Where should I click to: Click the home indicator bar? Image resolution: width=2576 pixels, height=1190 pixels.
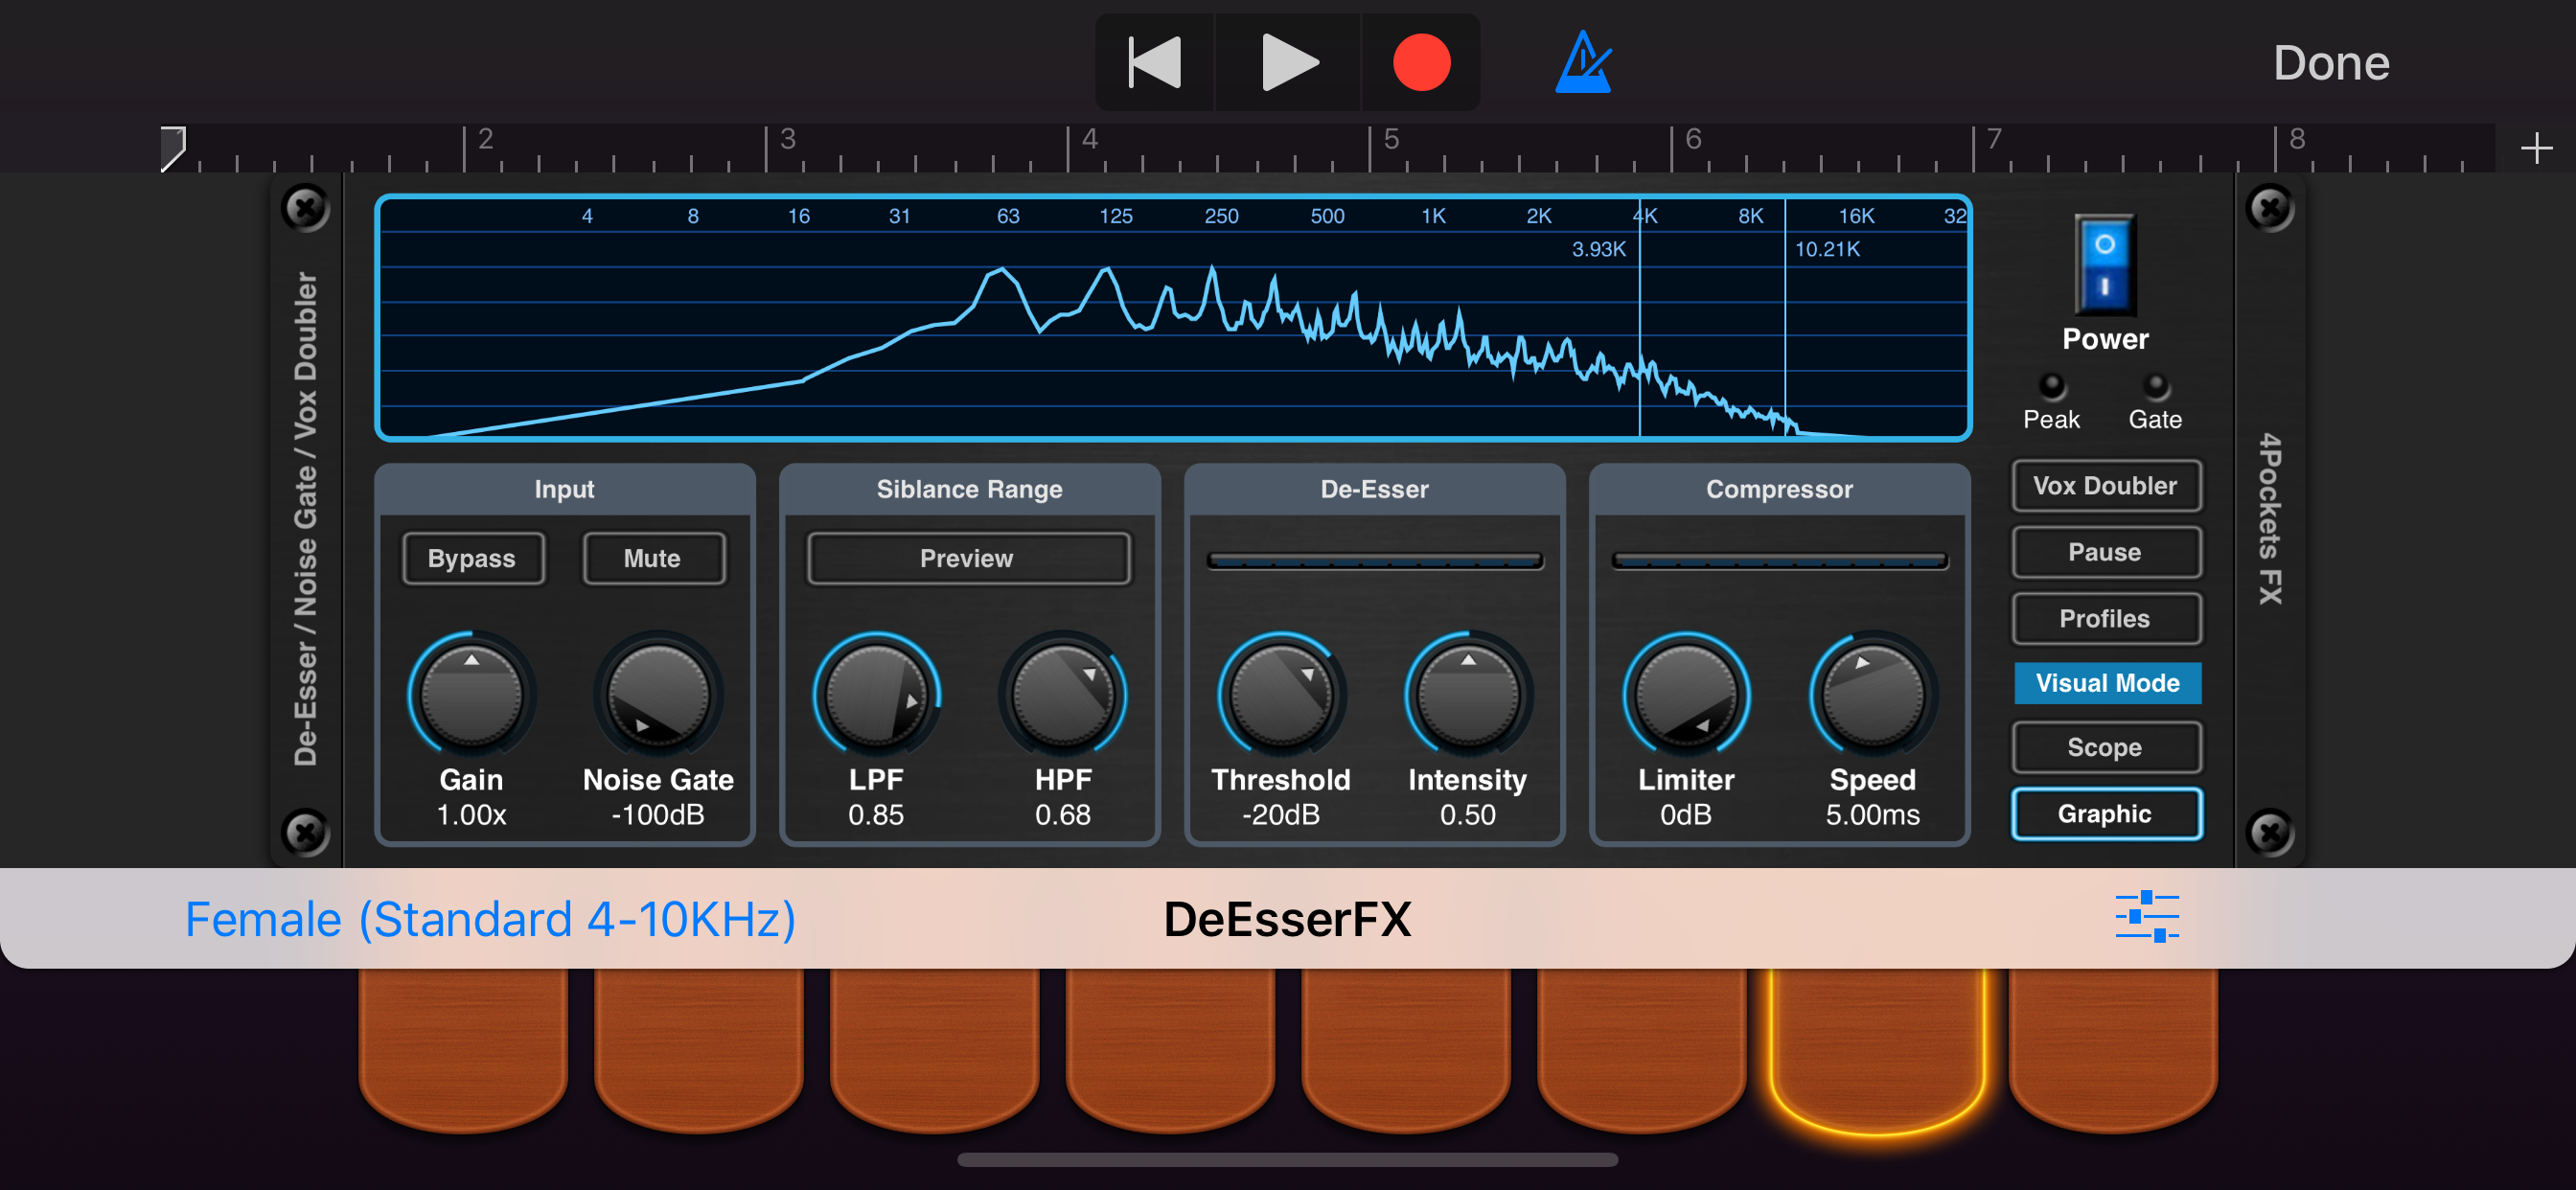(x=1287, y=1160)
